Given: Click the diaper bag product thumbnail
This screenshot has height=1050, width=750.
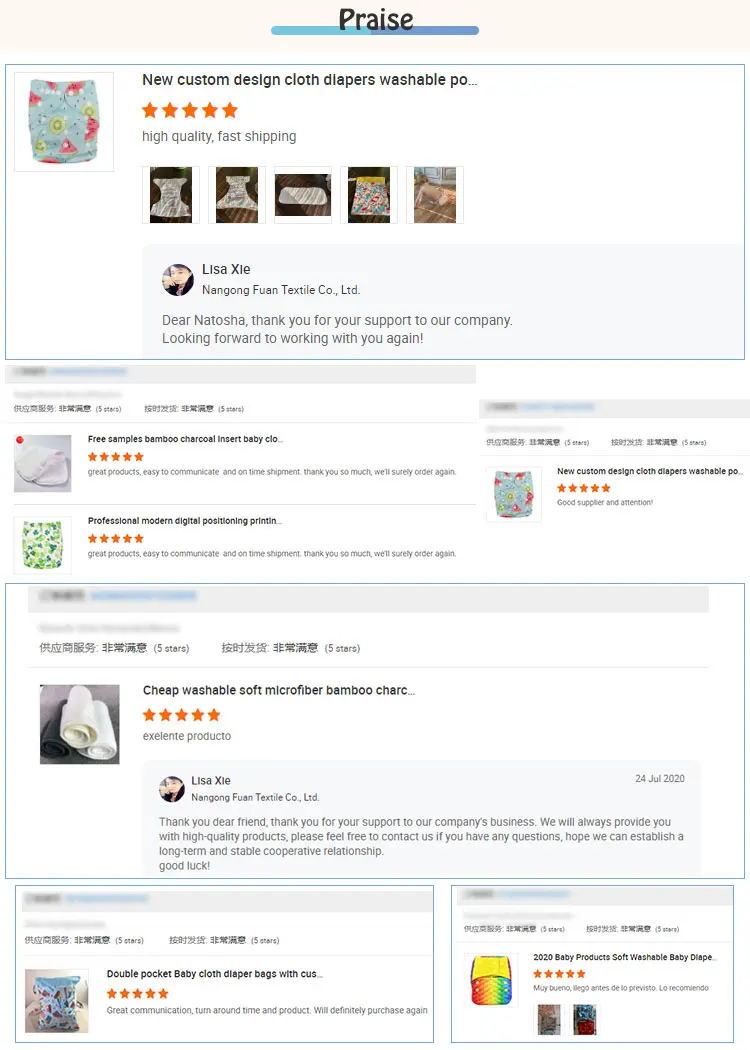Looking at the screenshot, I should click(57, 1000).
